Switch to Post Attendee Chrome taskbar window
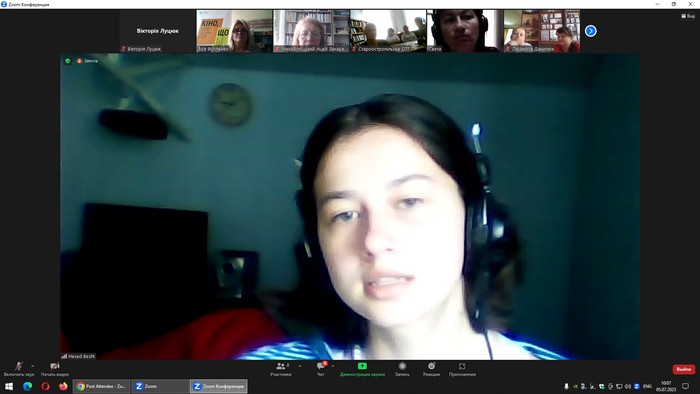Image resolution: width=700 pixels, height=394 pixels. [102, 386]
